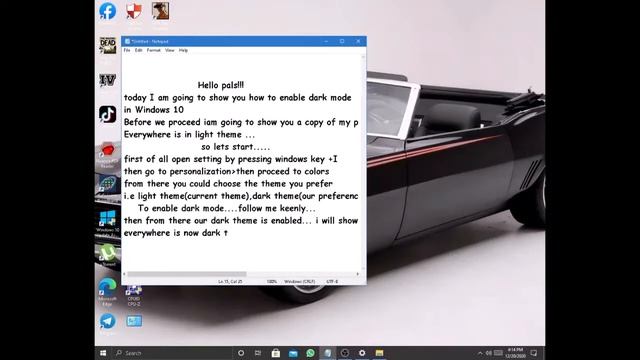This screenshot has width=640, height=360.
Task: Click the line "Everywhere is in light theme ..."
Action: click(189, 134)
